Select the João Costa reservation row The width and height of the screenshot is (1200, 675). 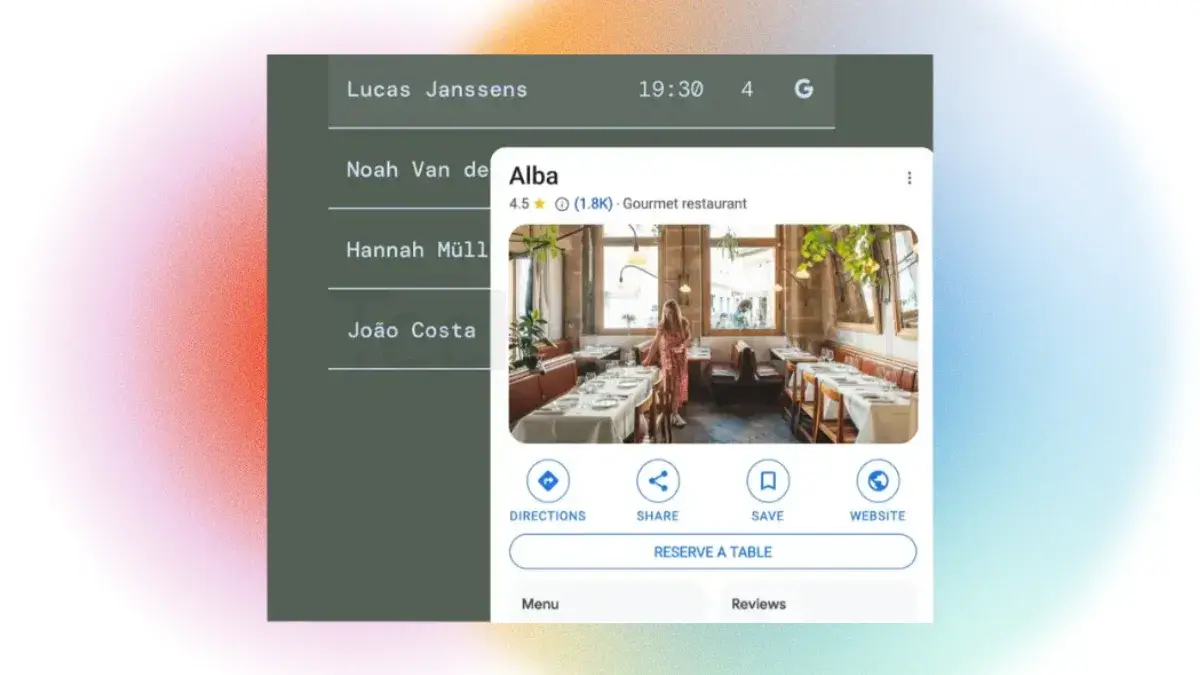[410, 329]
